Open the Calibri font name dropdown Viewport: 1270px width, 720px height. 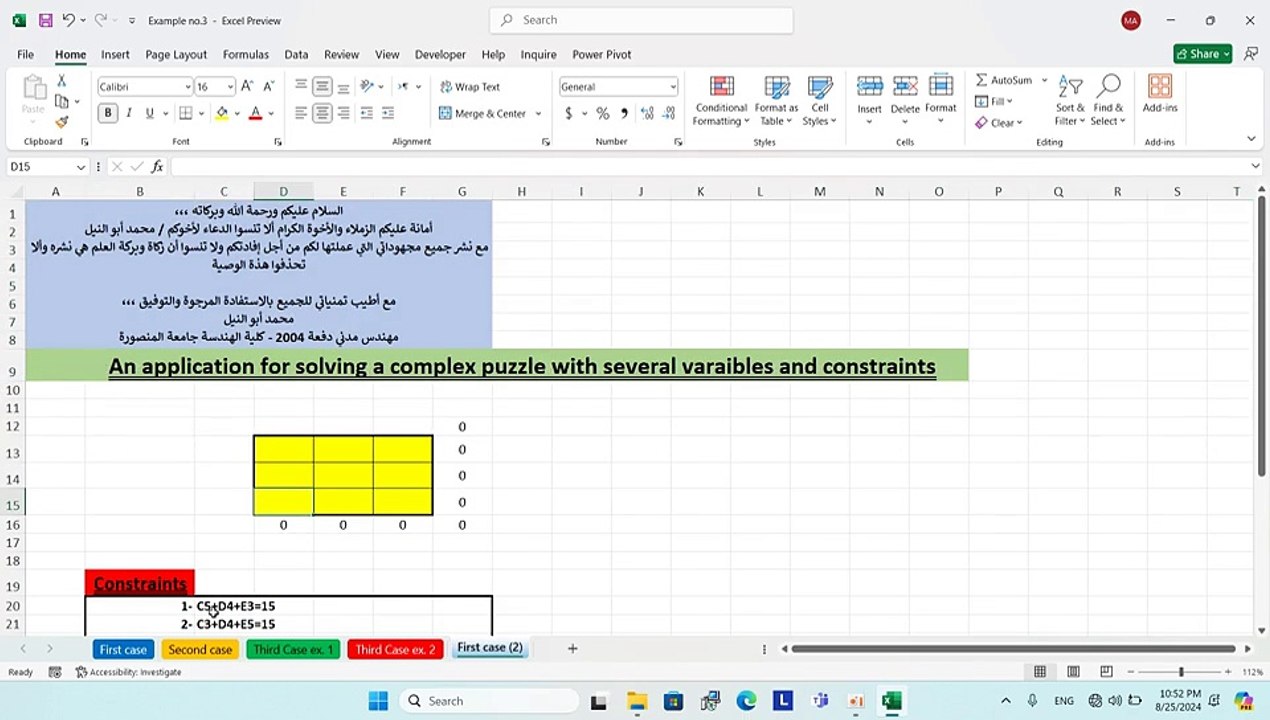187,87
